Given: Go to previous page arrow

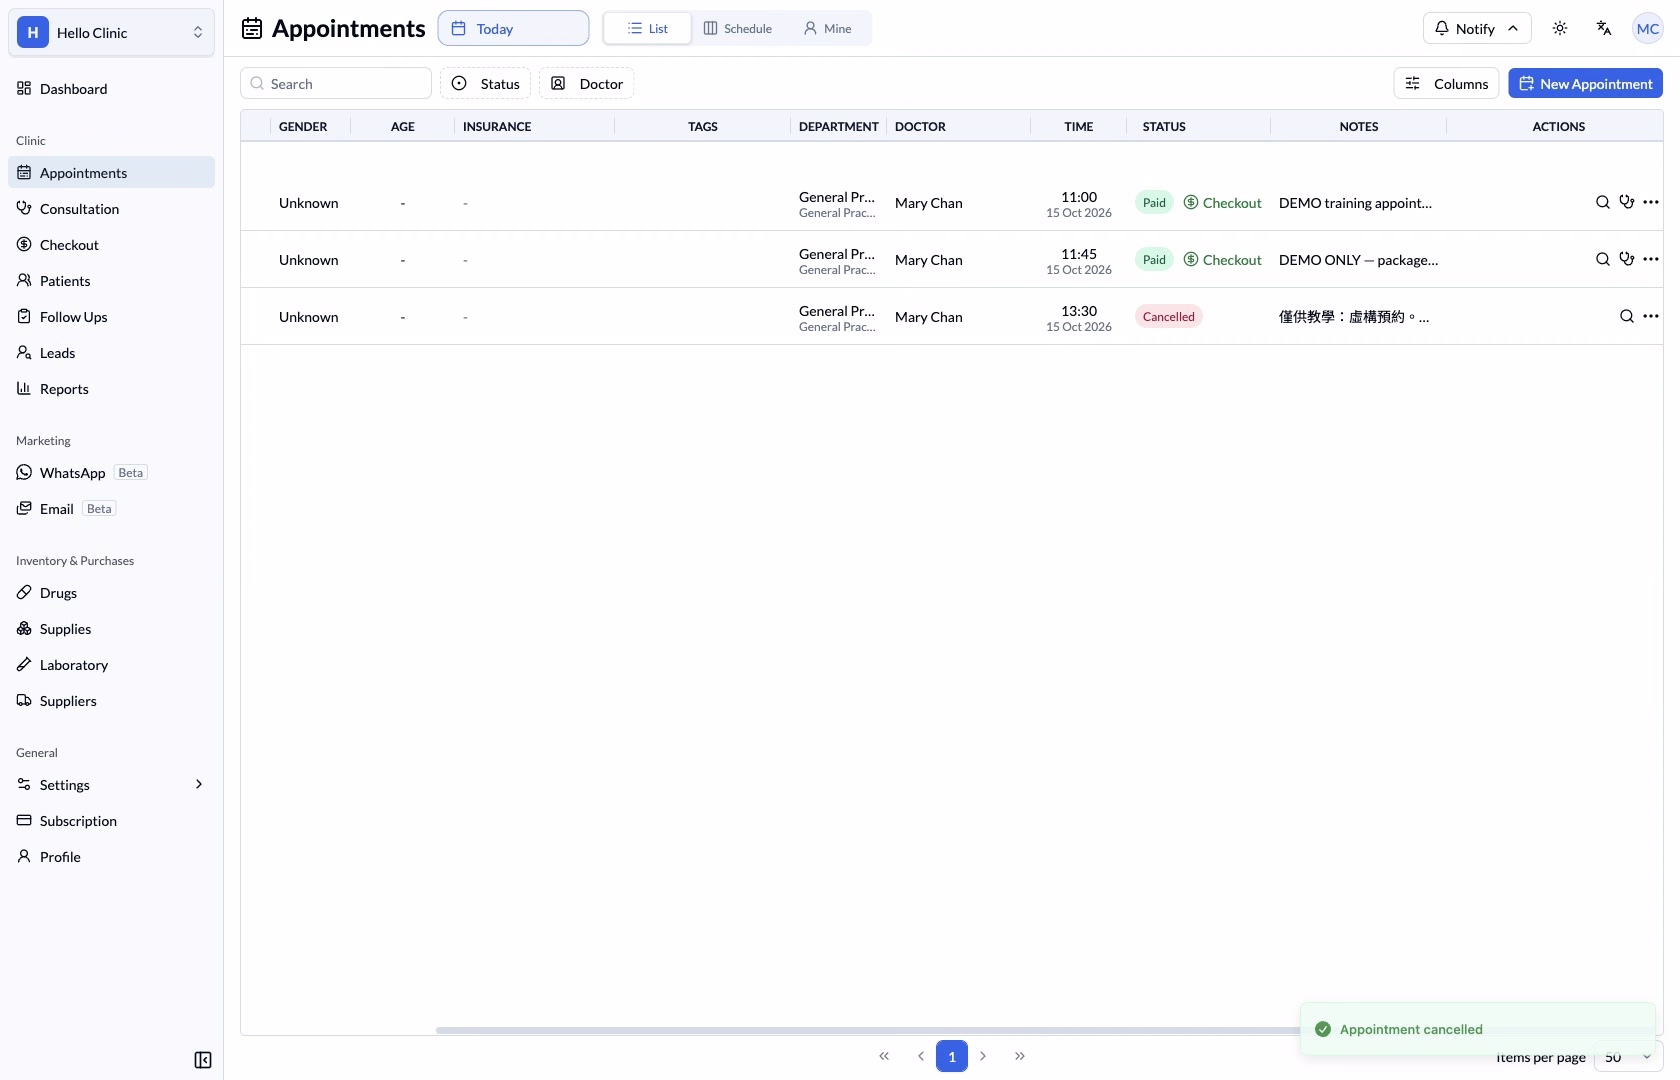Looking at the screenshot, I should (x=921, y=1056).
